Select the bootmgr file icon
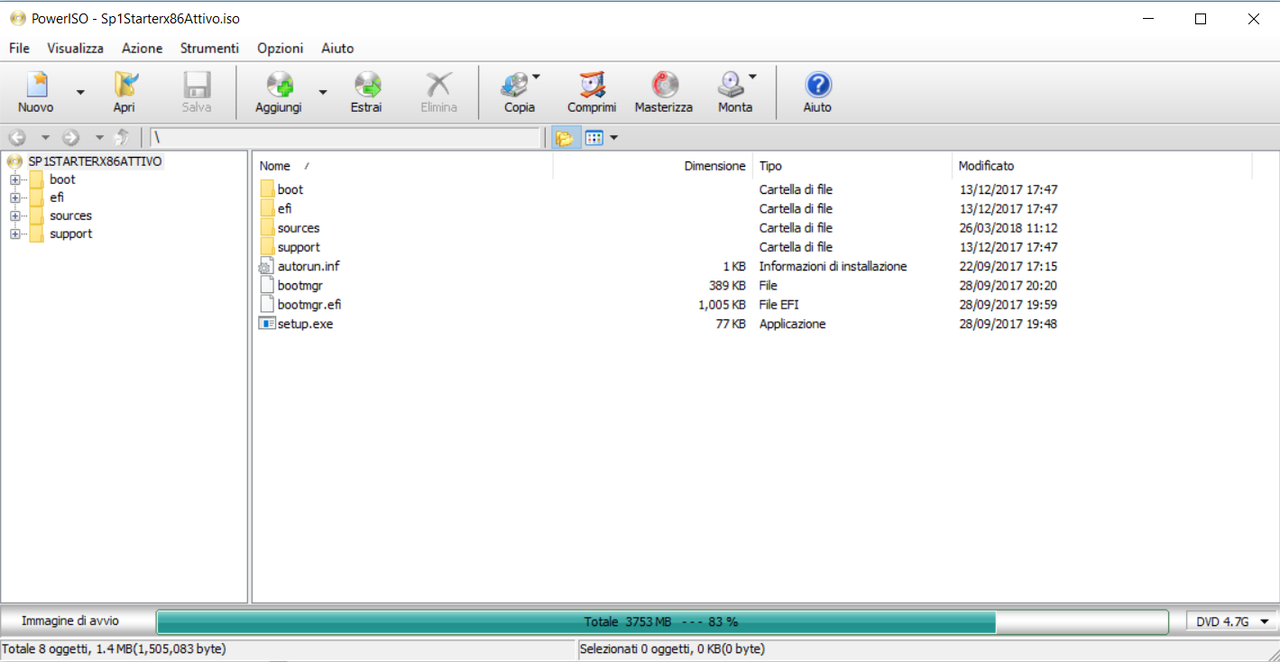The height and width of the screenshot is (662, 1280). tap(266, 285)
